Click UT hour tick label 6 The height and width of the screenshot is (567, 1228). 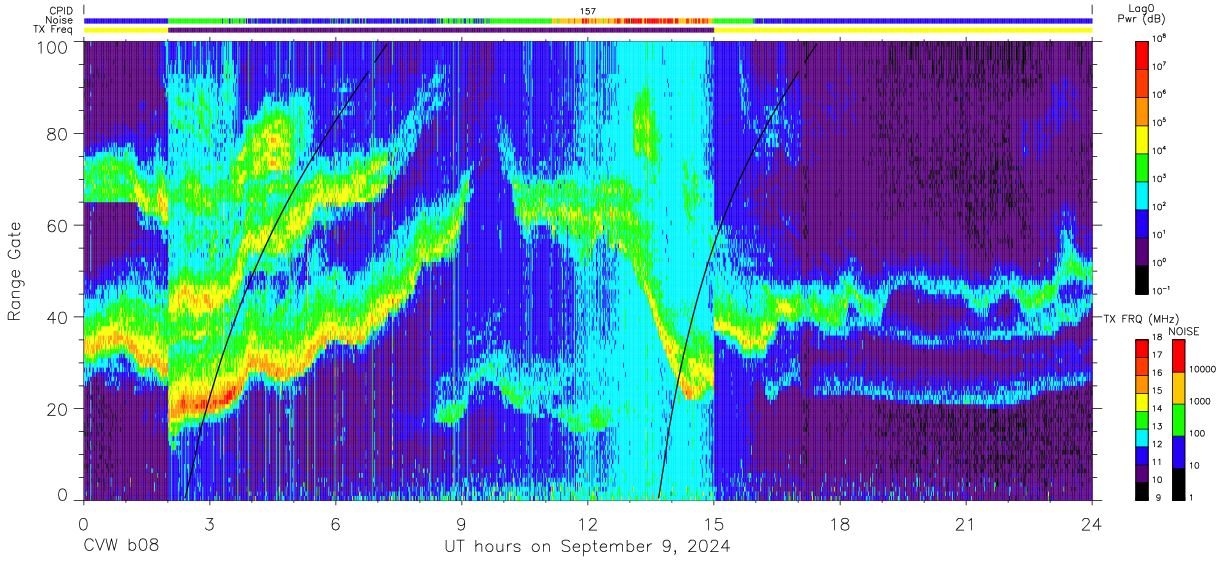(335, 523)
